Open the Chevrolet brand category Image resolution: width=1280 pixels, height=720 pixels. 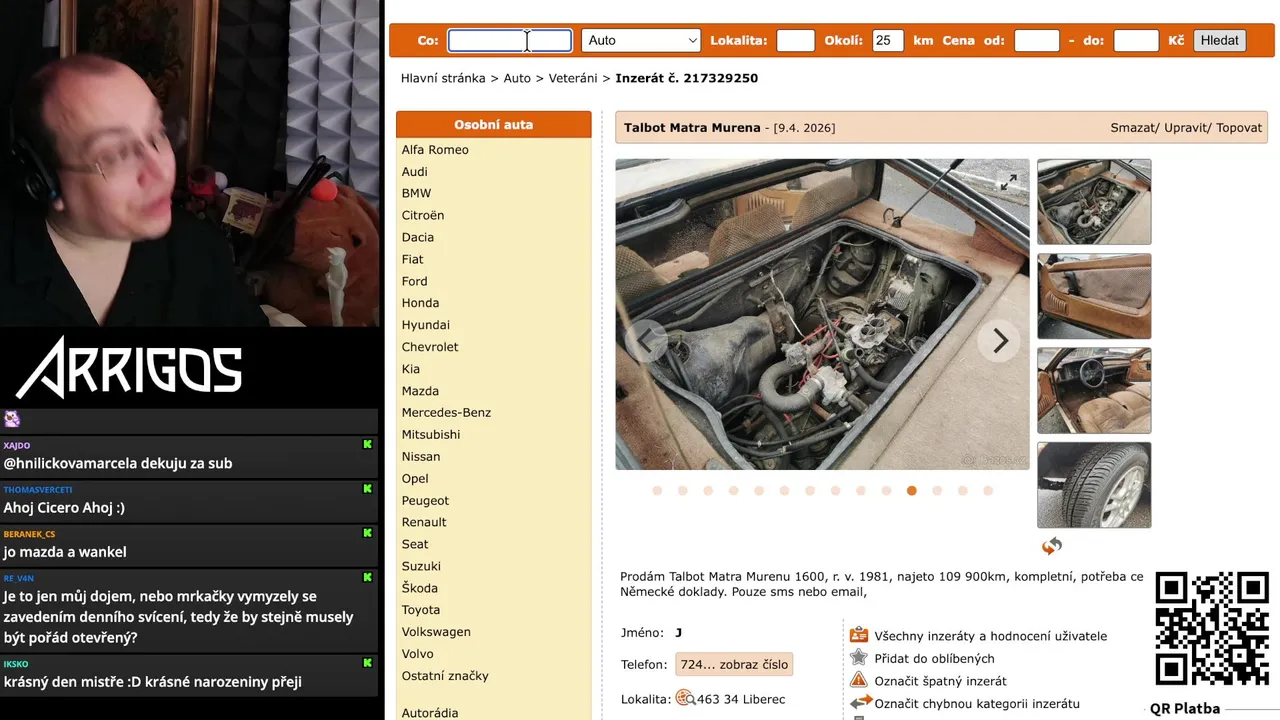(x=430, y=347)
